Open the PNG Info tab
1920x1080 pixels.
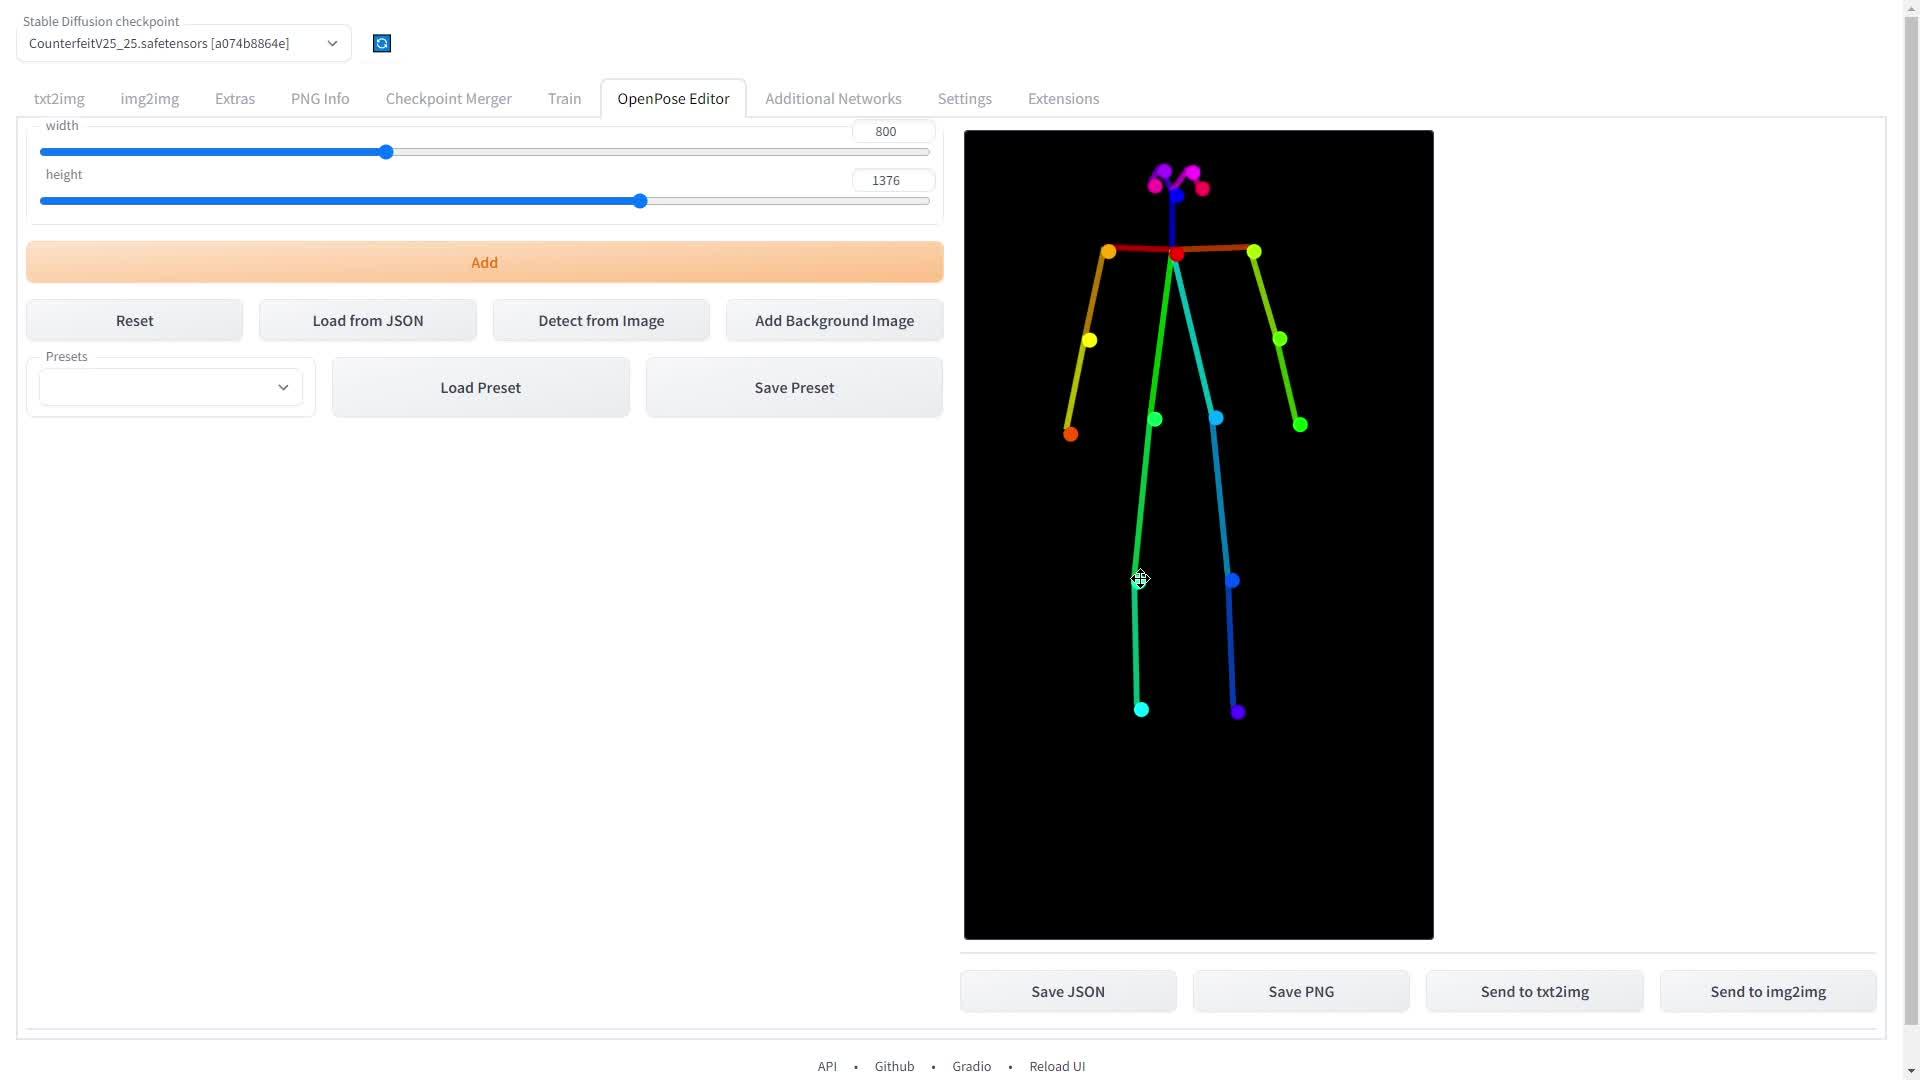320,98
